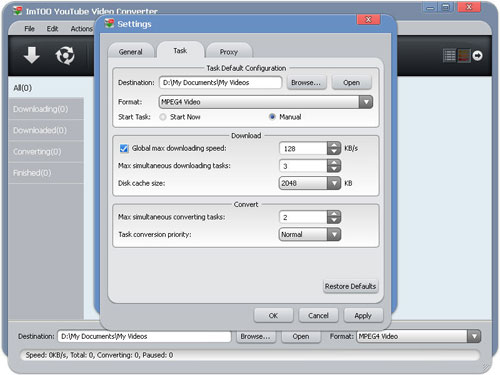Decrease global max downloading speed value
Screen dimensions: 500x375
tap(334, 152)
